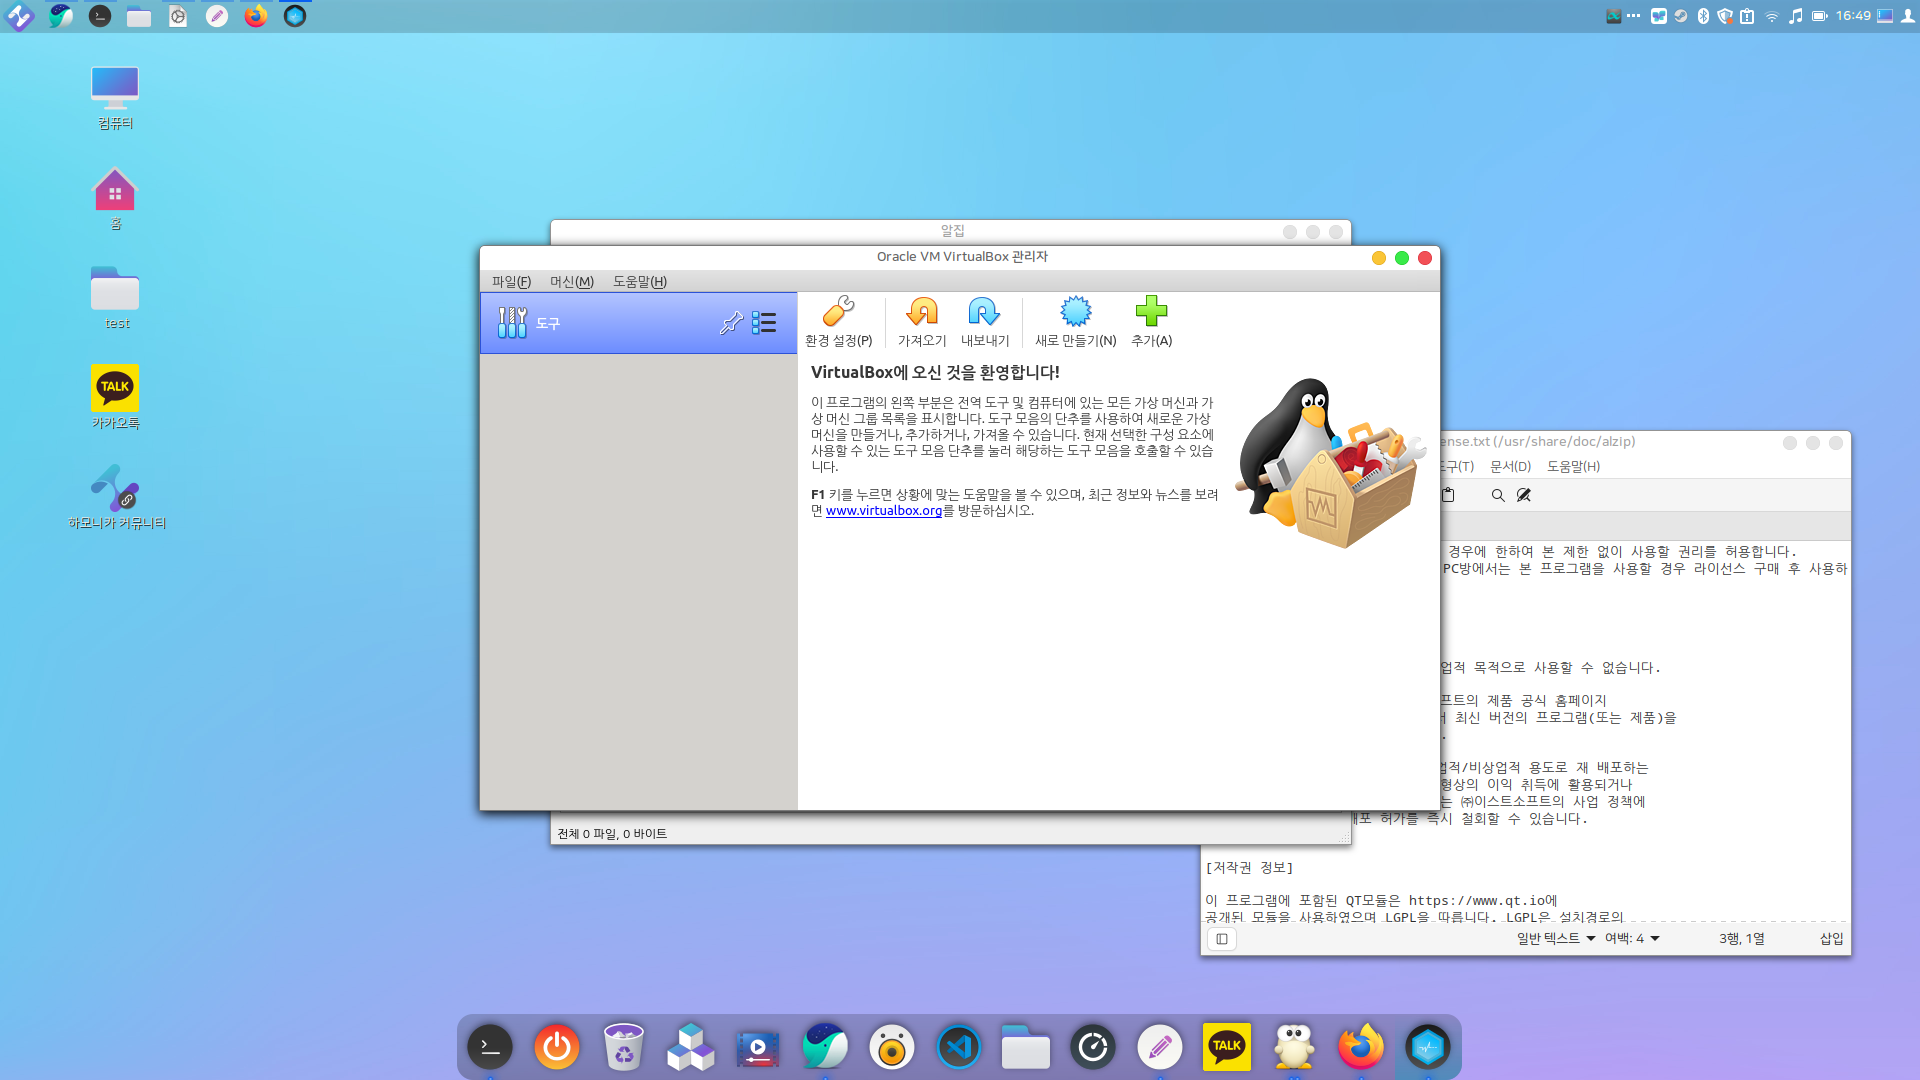Open the video player icon in dock
1920x1080 pixels.
758,1047
